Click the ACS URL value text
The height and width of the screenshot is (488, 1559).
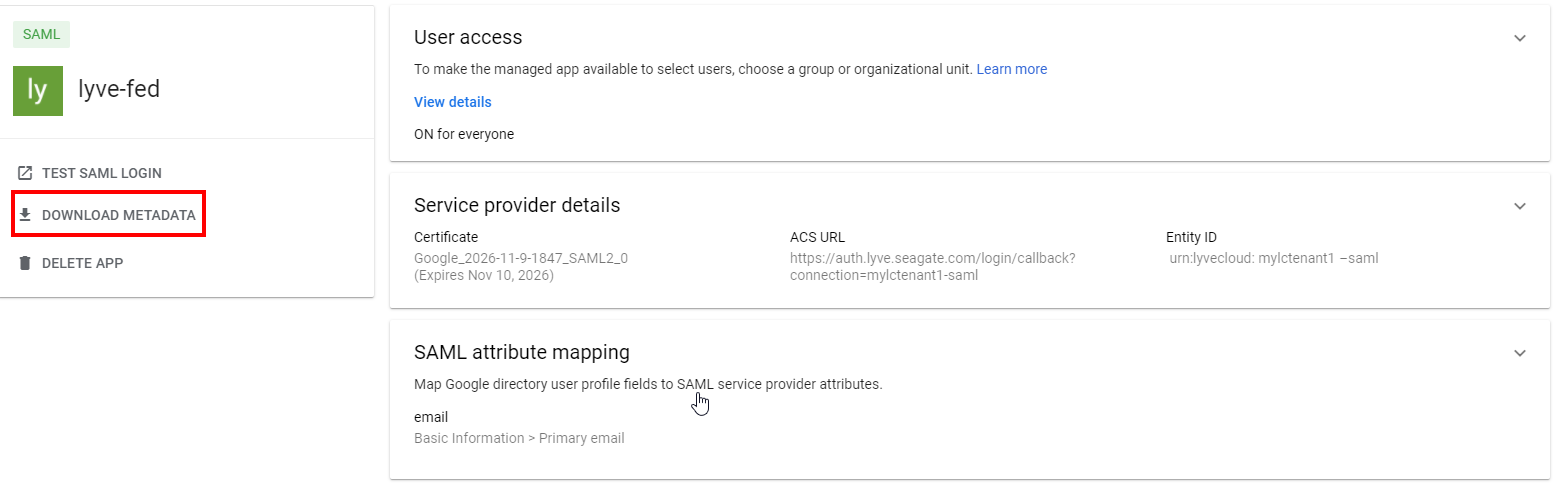click(x=931, y=266)
